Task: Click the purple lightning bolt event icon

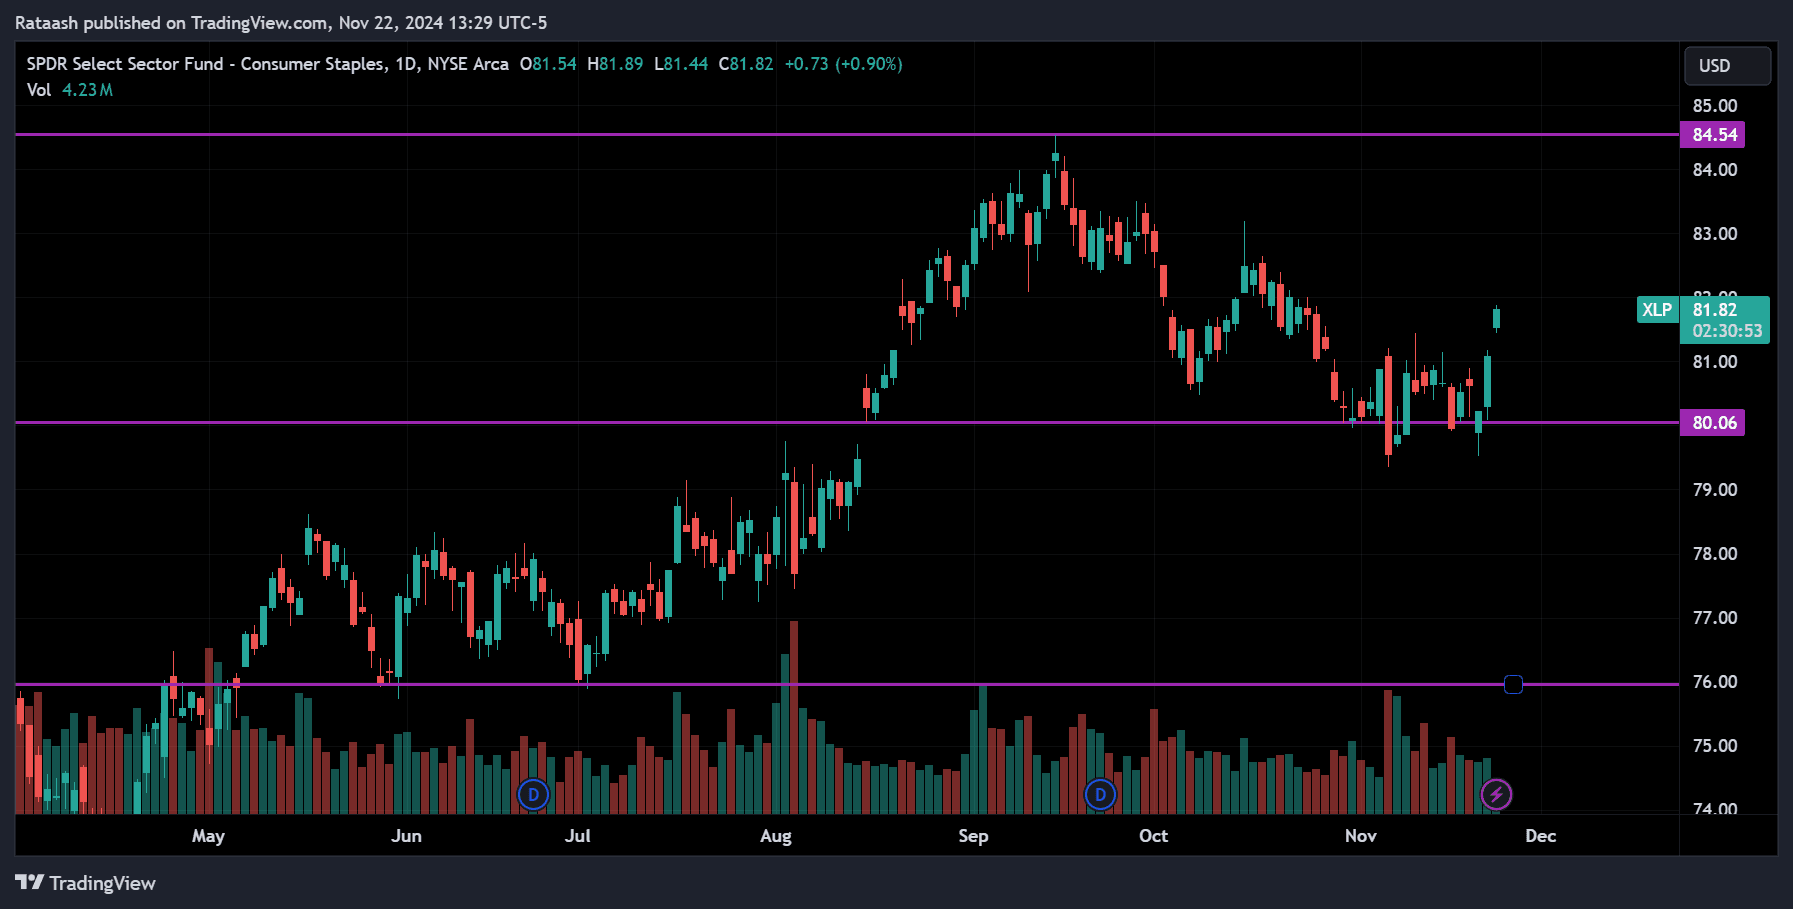Action: 1496,795
